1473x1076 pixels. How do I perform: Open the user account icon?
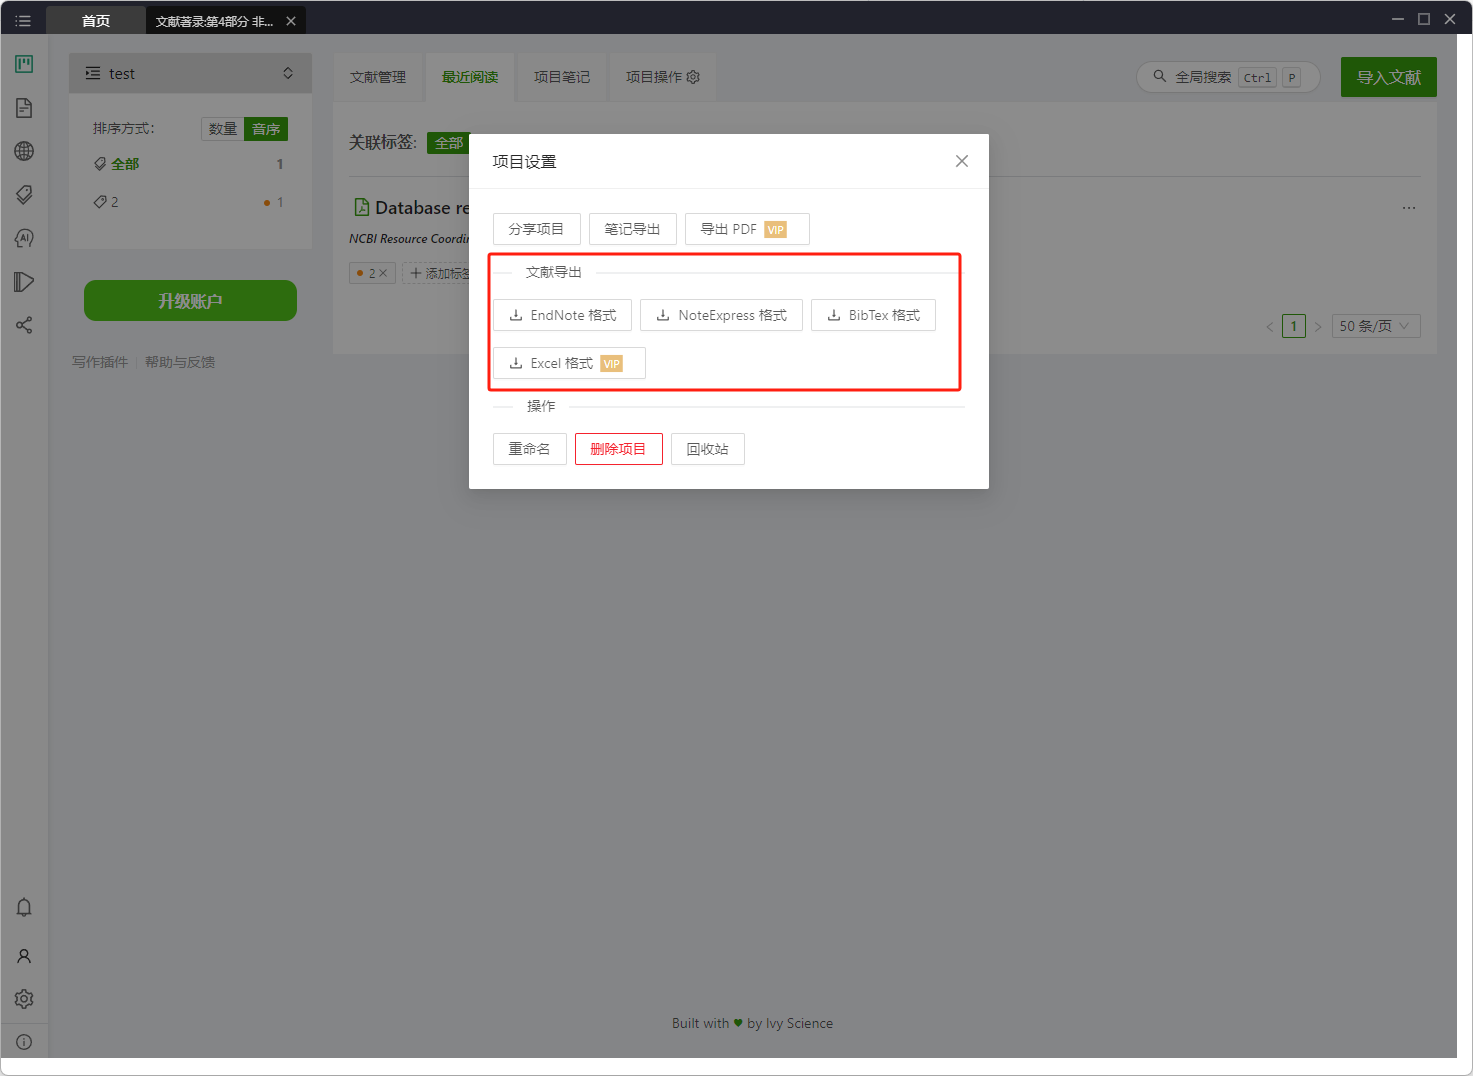click(24, 956)
